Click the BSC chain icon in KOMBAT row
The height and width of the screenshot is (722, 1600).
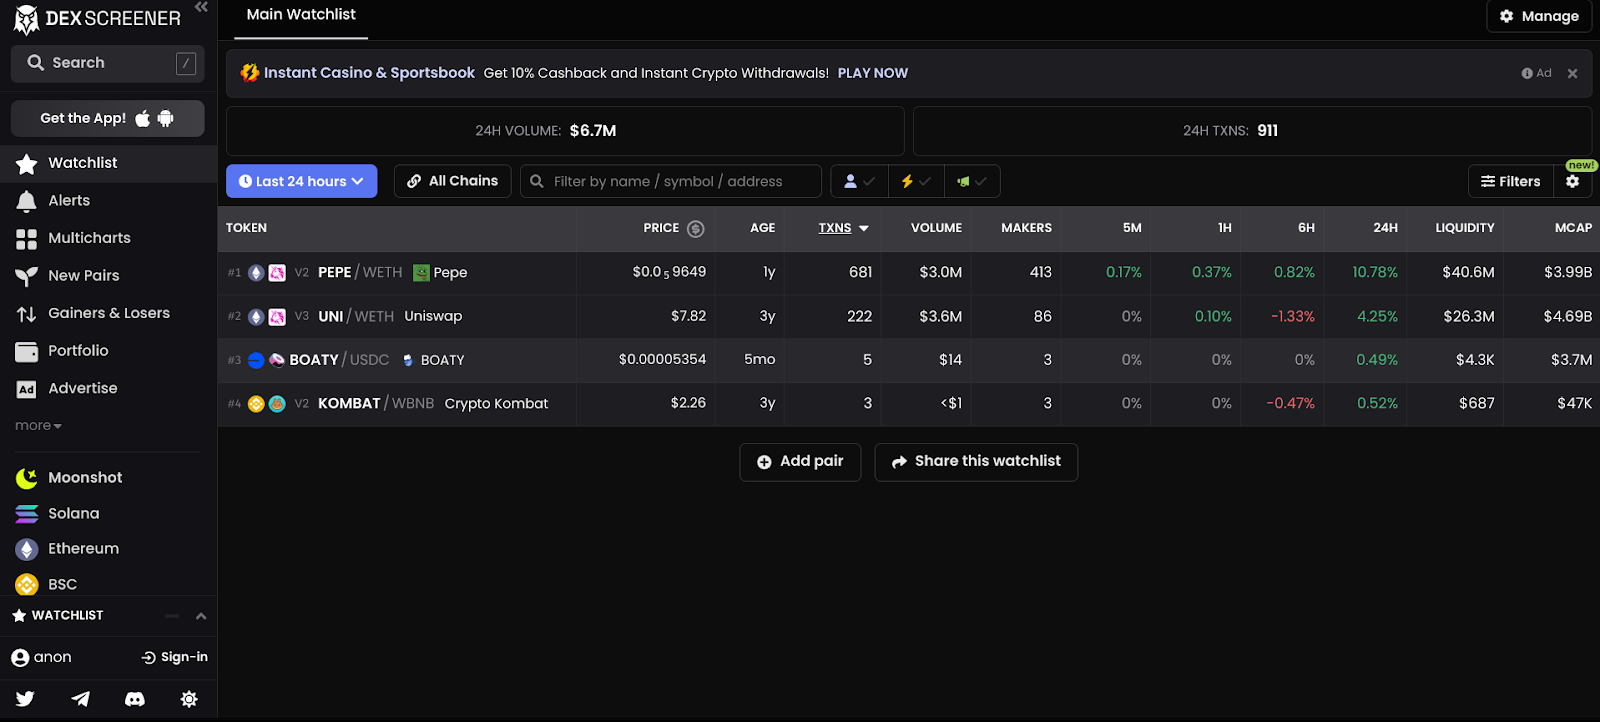tap(256, 404)
